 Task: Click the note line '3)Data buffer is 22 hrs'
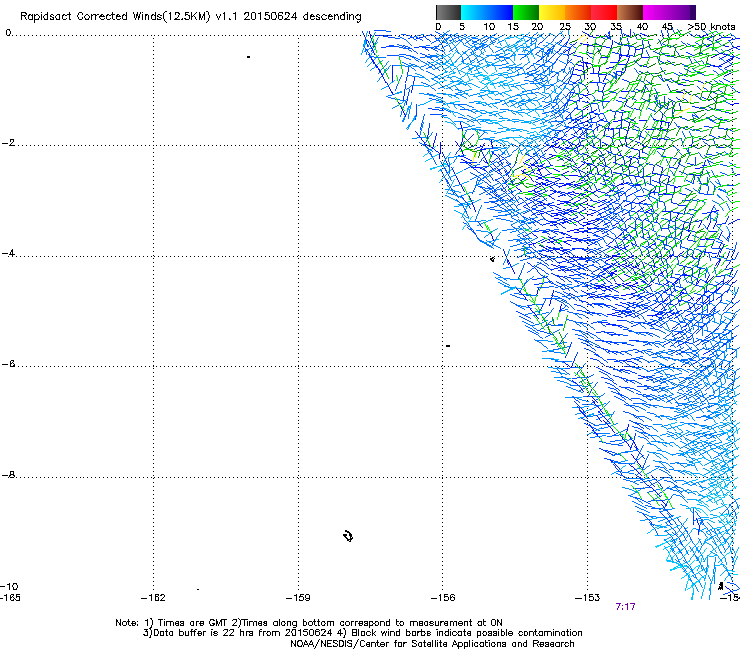pos(362,633)
